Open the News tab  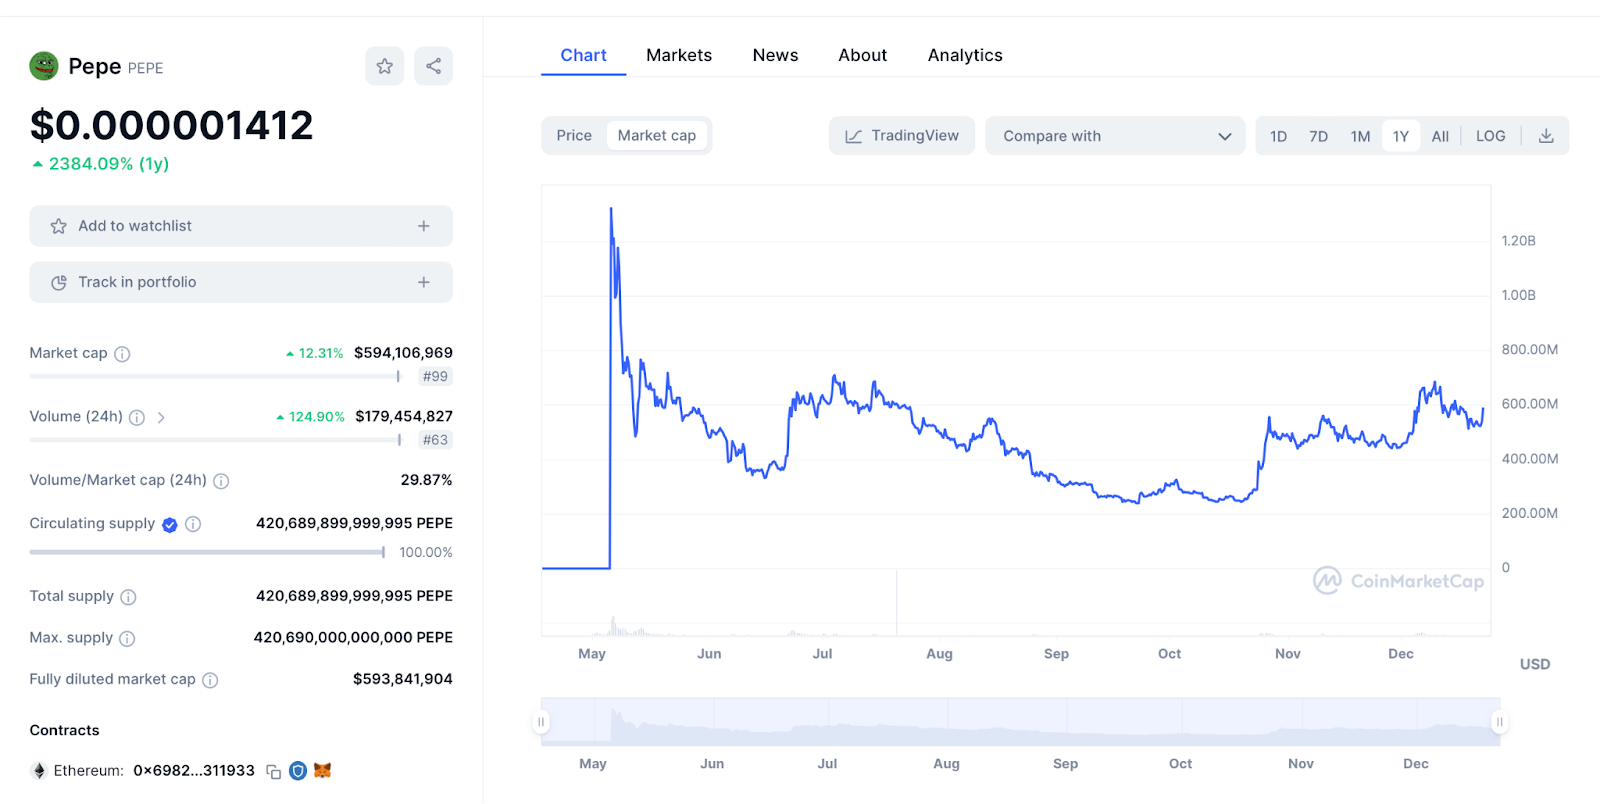coord(775,55)
